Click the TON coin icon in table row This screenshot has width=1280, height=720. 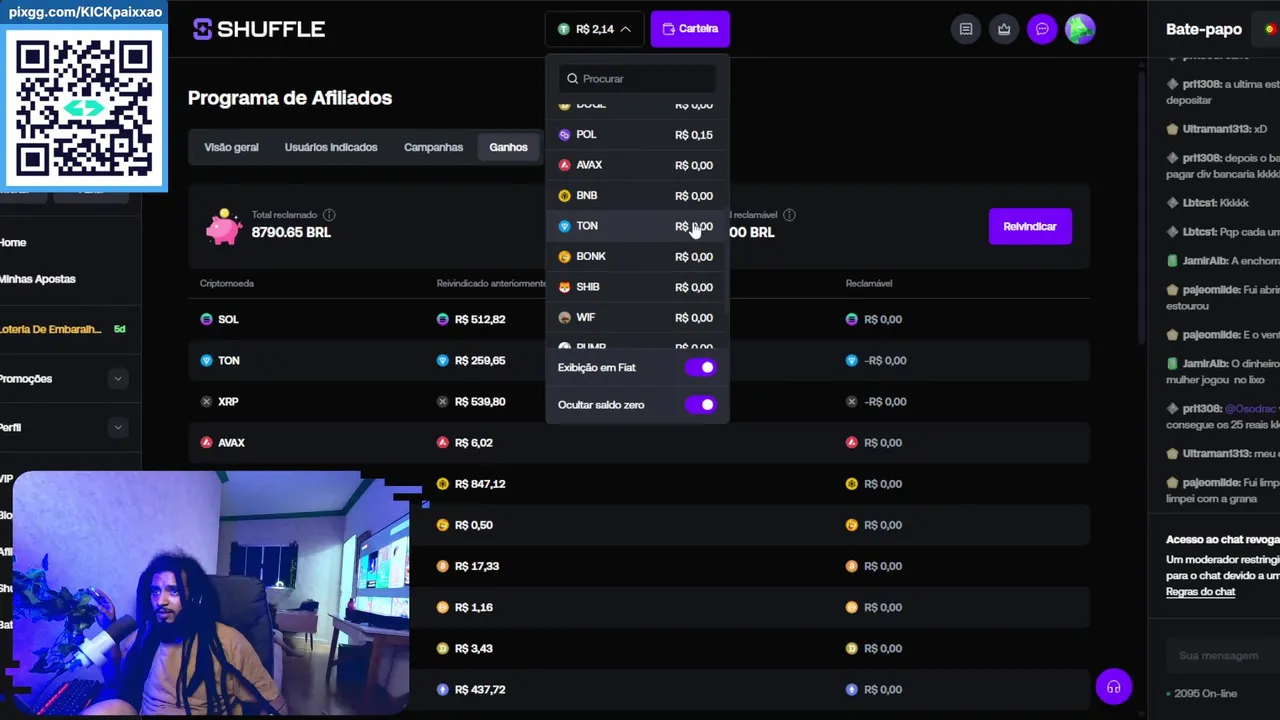click(x=207, y=360)
